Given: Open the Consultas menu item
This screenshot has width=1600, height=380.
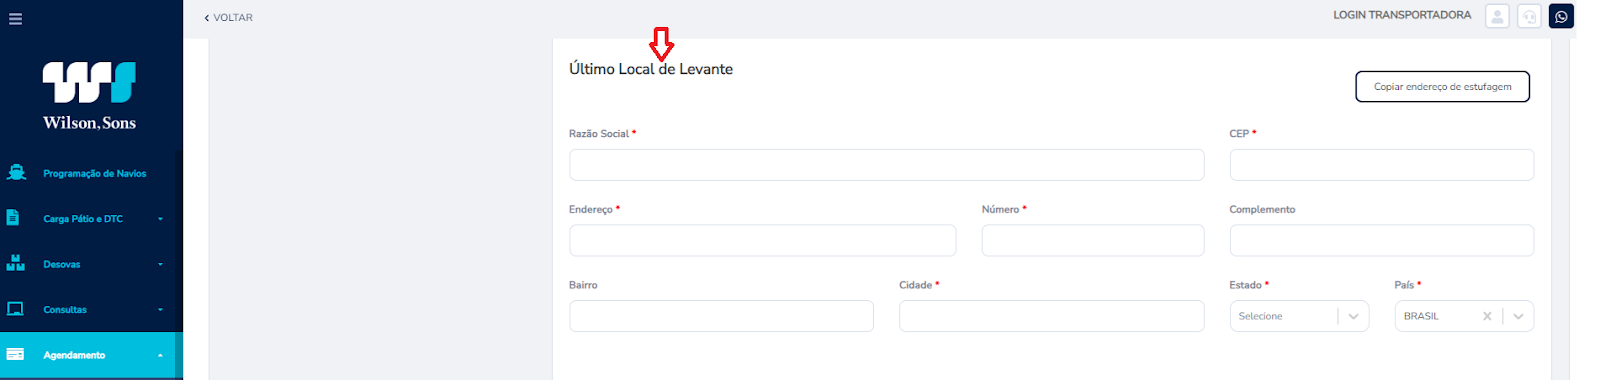Looking at the screenshot, I should (x=65, y=310).
